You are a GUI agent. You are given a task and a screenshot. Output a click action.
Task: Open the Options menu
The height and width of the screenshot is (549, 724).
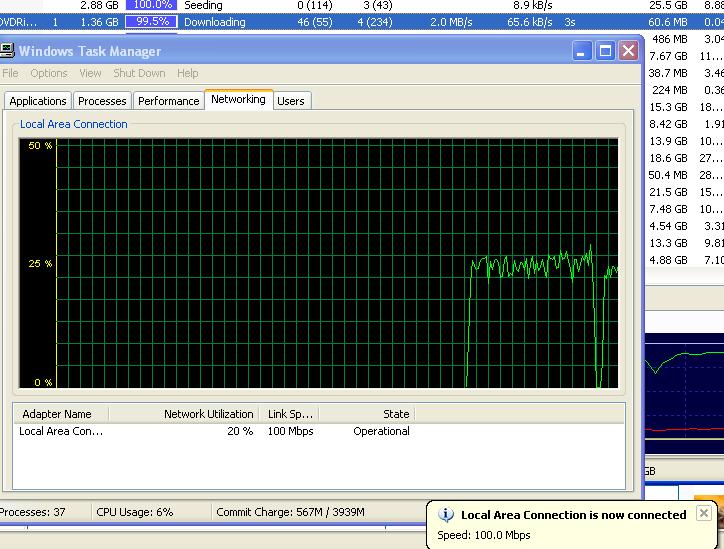(48, 73)
